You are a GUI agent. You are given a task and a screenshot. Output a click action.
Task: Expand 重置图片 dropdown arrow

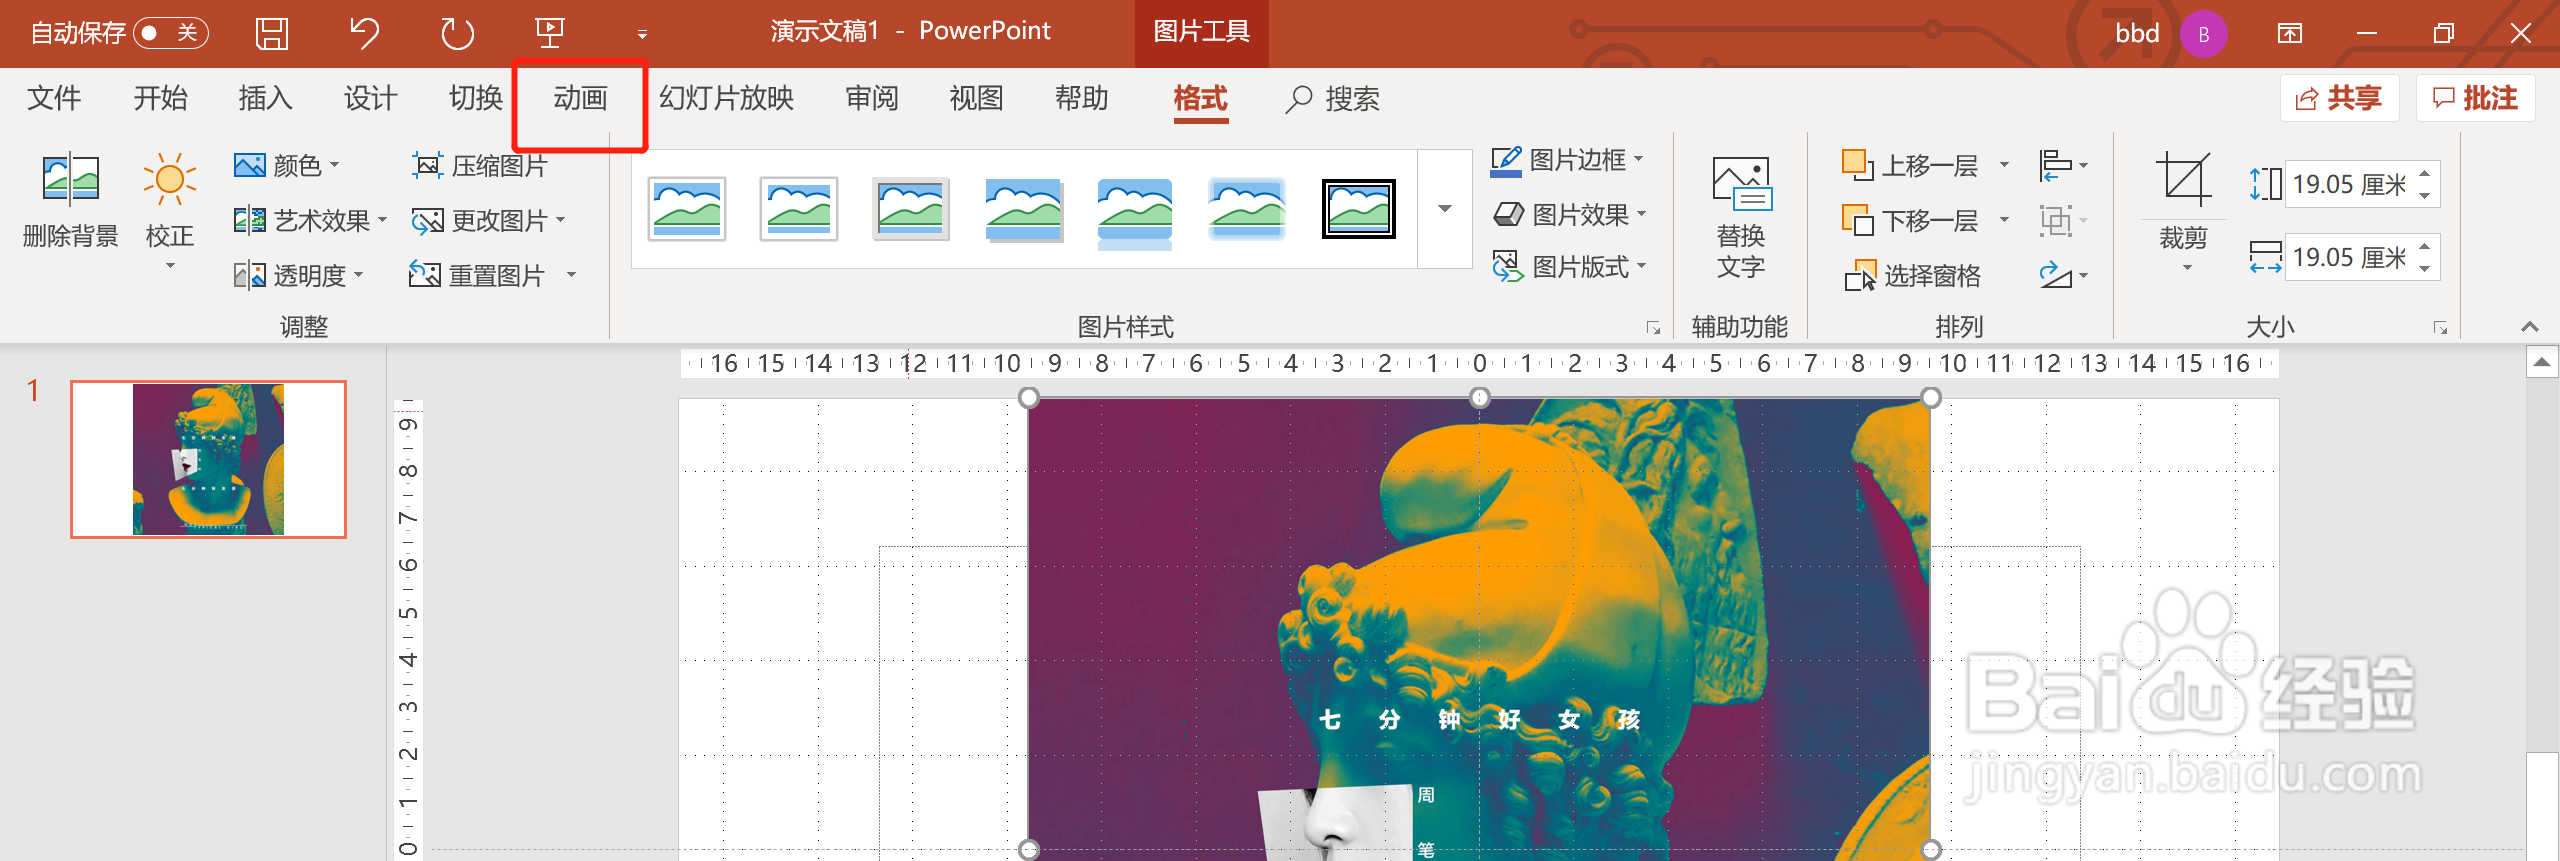coord(572,275)
